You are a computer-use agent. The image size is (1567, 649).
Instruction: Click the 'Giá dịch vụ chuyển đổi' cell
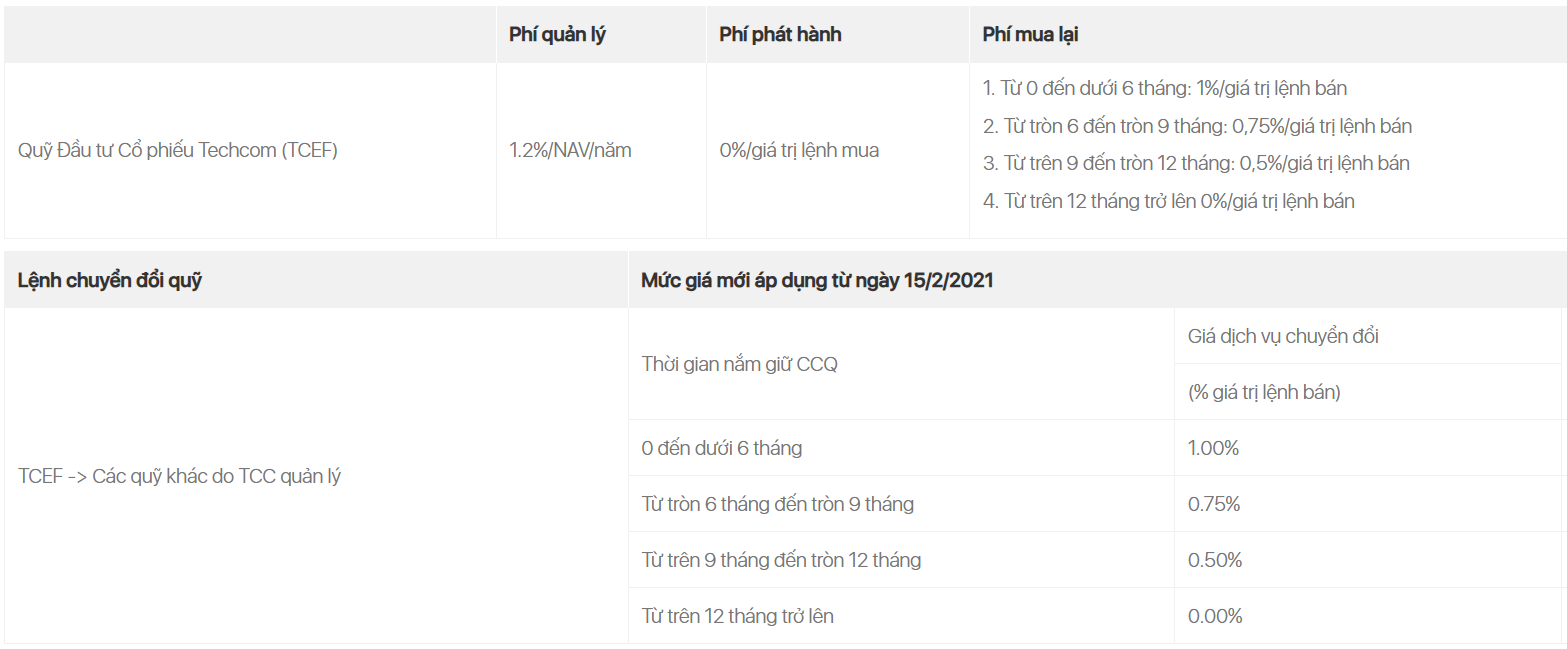point(1283,336)
